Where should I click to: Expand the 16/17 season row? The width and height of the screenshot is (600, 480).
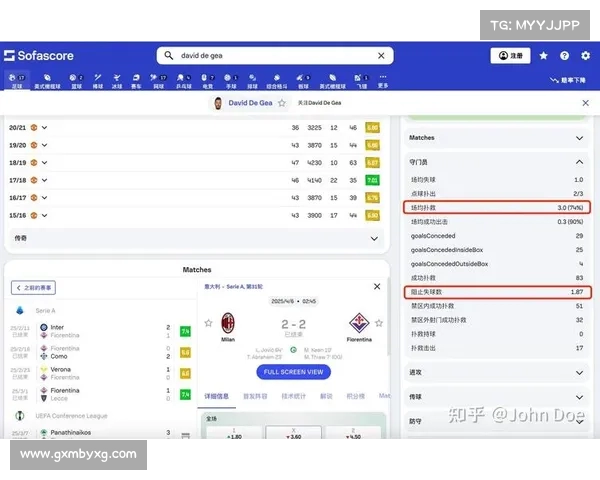(x=44, y=198)
